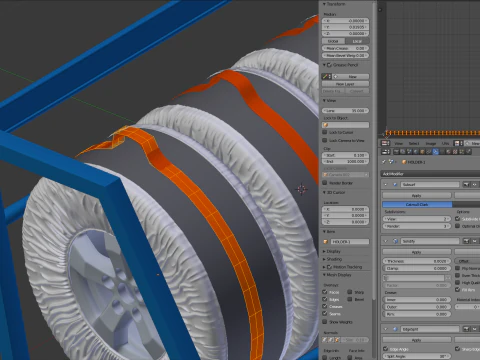The width and height of the screenshot is (480, 360).
Task: Enable vertex normals display icon
Action: (x=324, y=340)
